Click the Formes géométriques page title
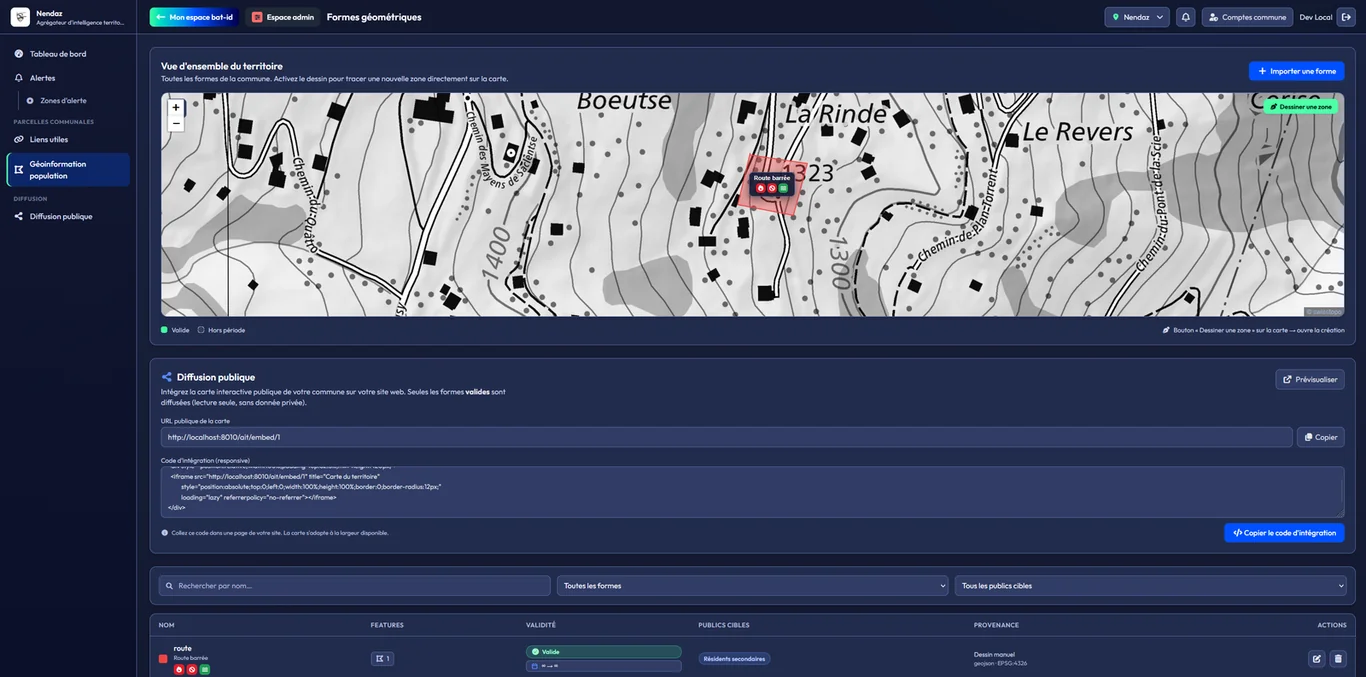This screenshot has height=677, width=1366. [x=374, y=17]
